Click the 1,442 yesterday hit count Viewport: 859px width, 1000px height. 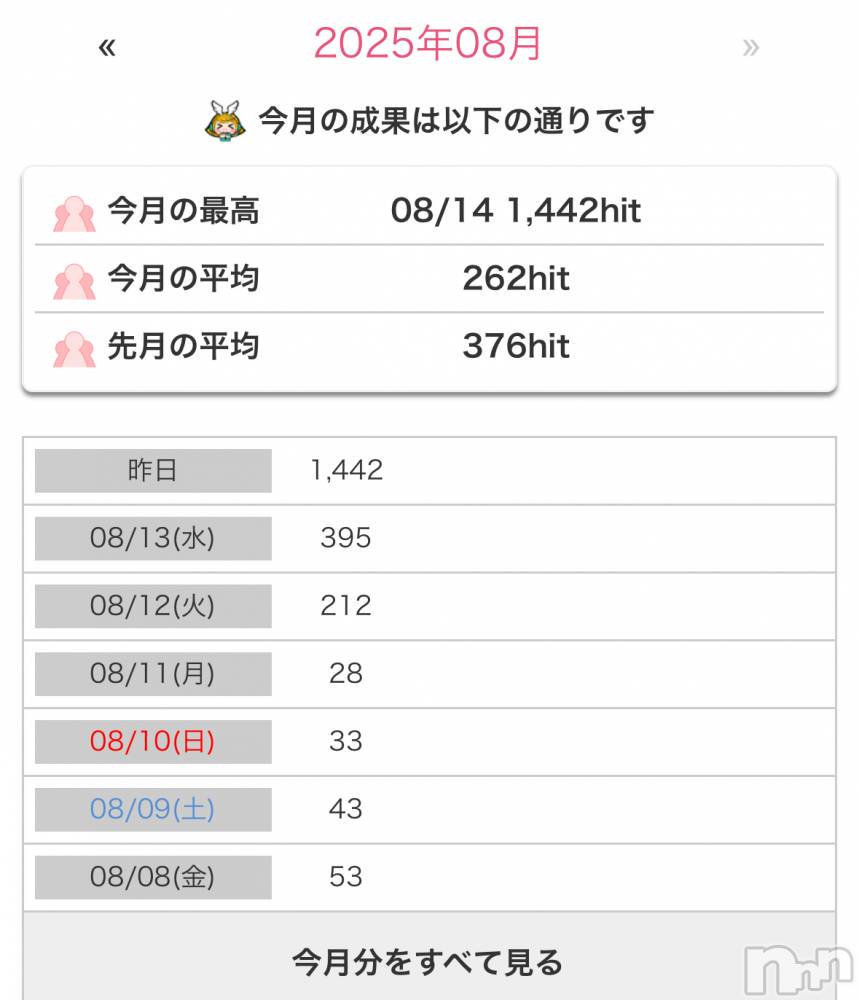(x=346, y=471)
